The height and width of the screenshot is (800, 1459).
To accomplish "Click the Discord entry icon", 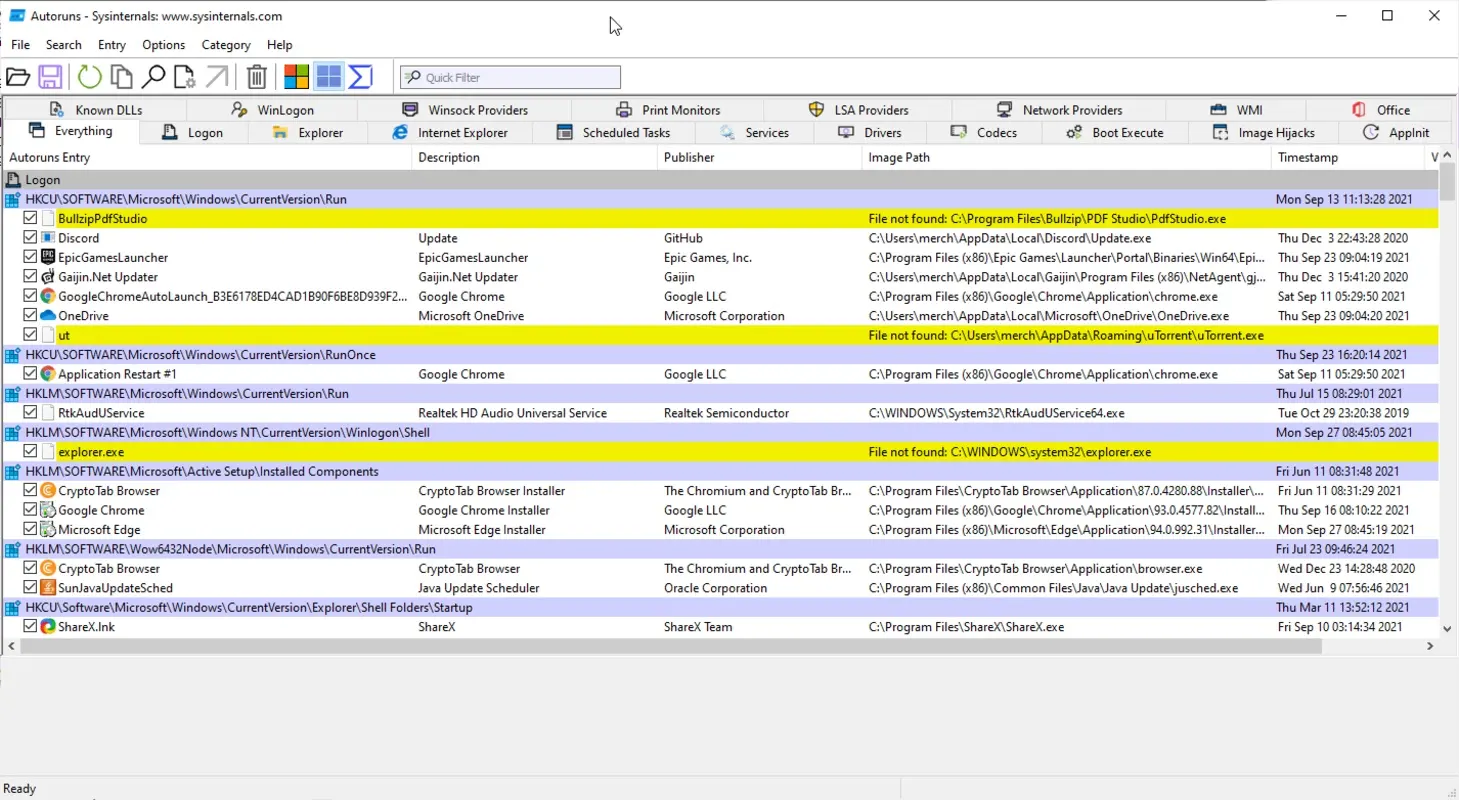I will 48,238.
